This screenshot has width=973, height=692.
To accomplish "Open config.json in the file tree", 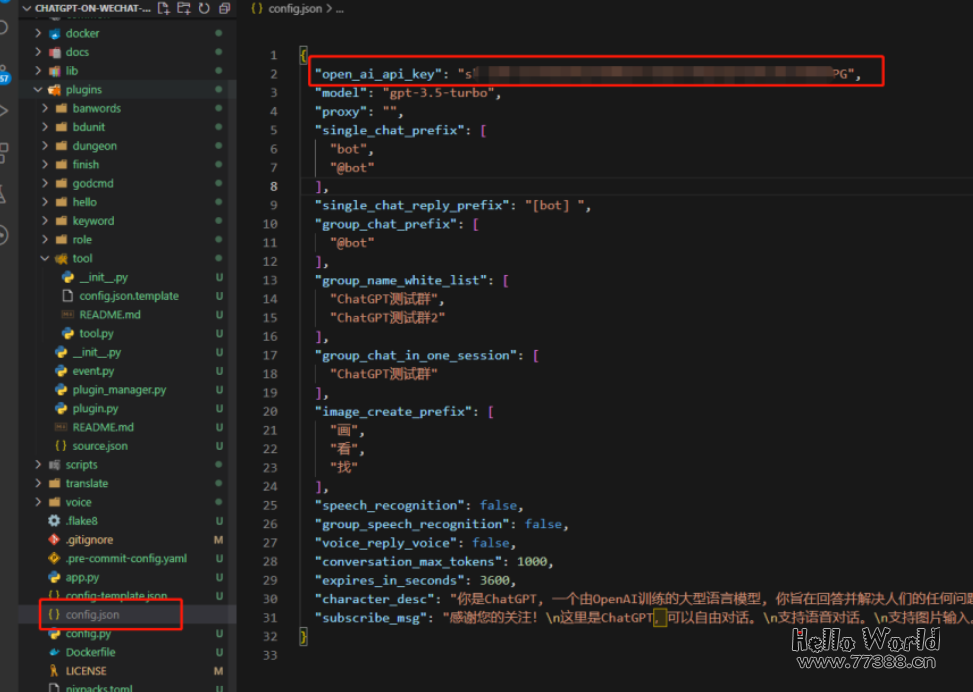I will [92, 614].
